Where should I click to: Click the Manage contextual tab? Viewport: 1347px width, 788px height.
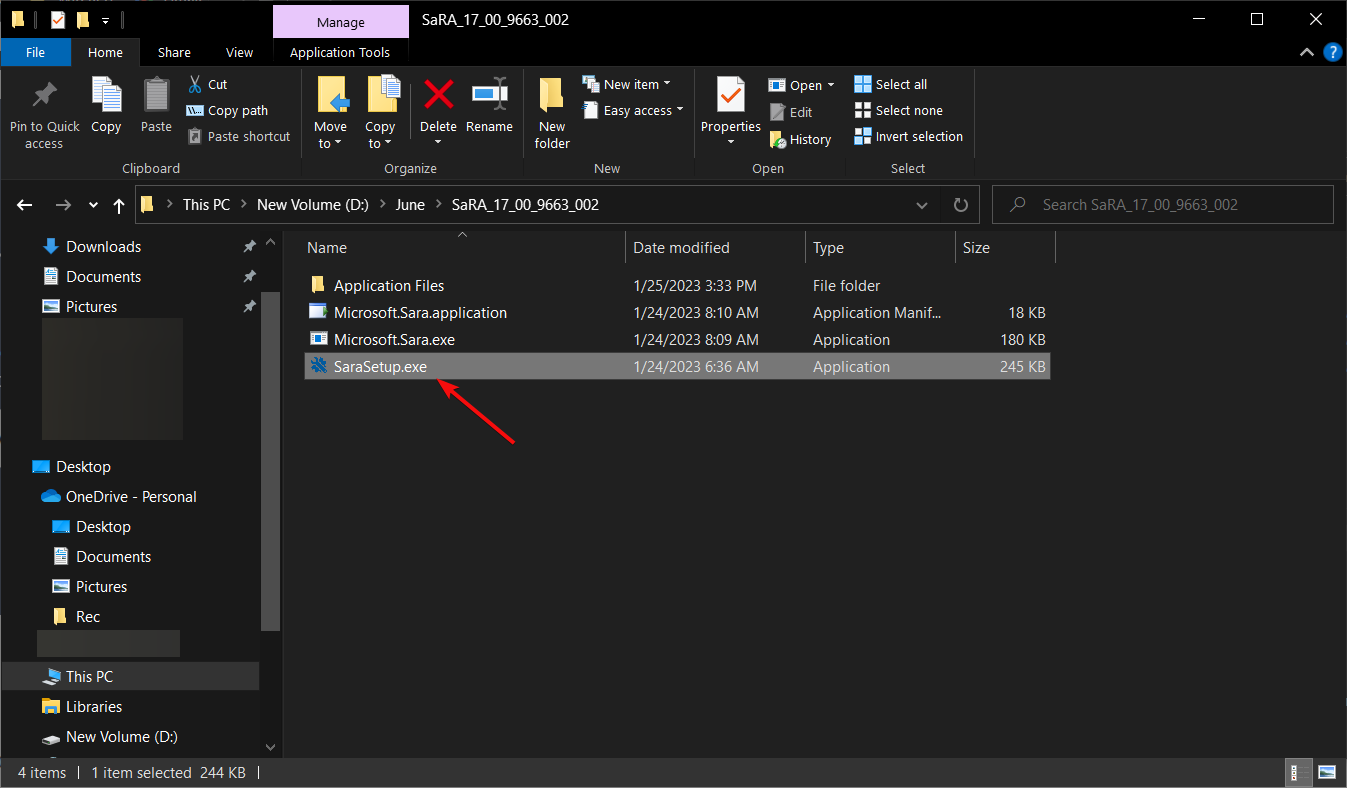pos(340,21)
